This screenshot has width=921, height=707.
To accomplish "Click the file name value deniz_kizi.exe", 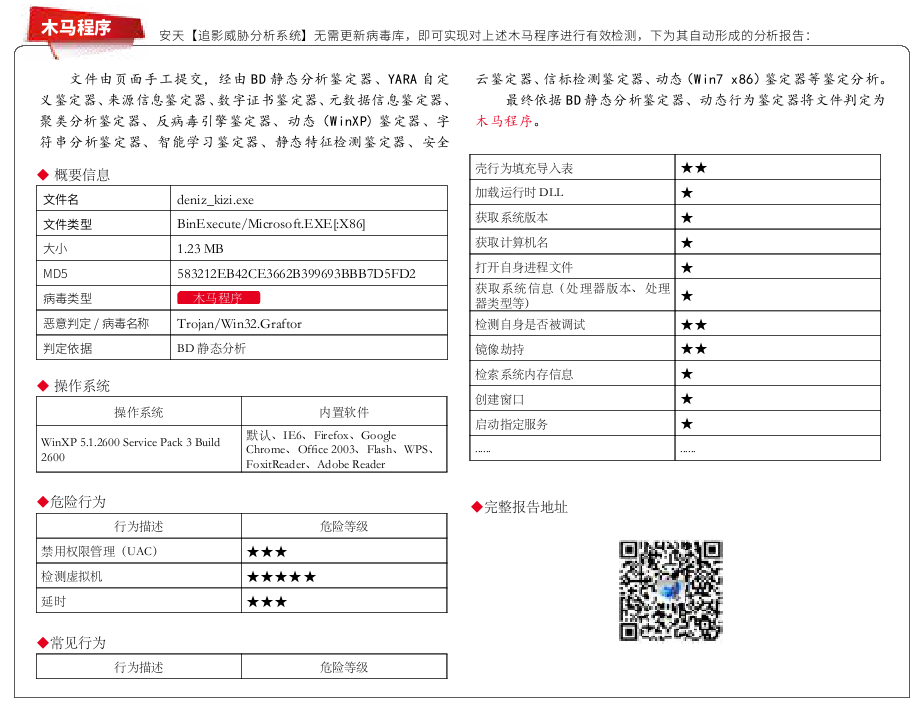I will (x=216, y=200).
